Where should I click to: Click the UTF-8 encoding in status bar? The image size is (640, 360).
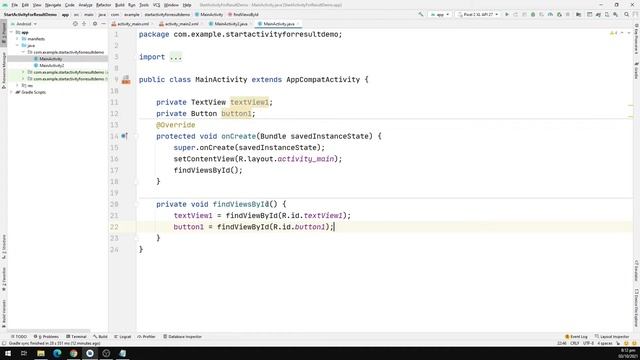point(588,343)
